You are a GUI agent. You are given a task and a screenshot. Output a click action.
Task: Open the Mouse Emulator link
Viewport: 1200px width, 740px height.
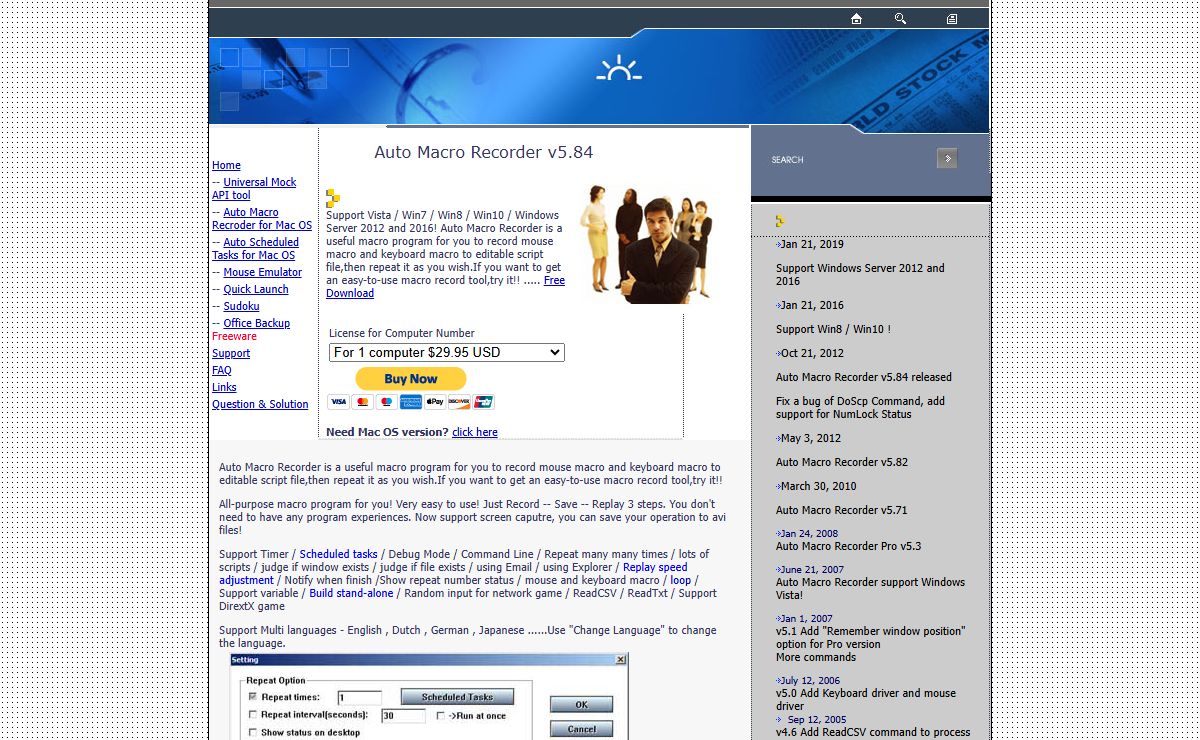pyautogui.click(x=262, y=272)
